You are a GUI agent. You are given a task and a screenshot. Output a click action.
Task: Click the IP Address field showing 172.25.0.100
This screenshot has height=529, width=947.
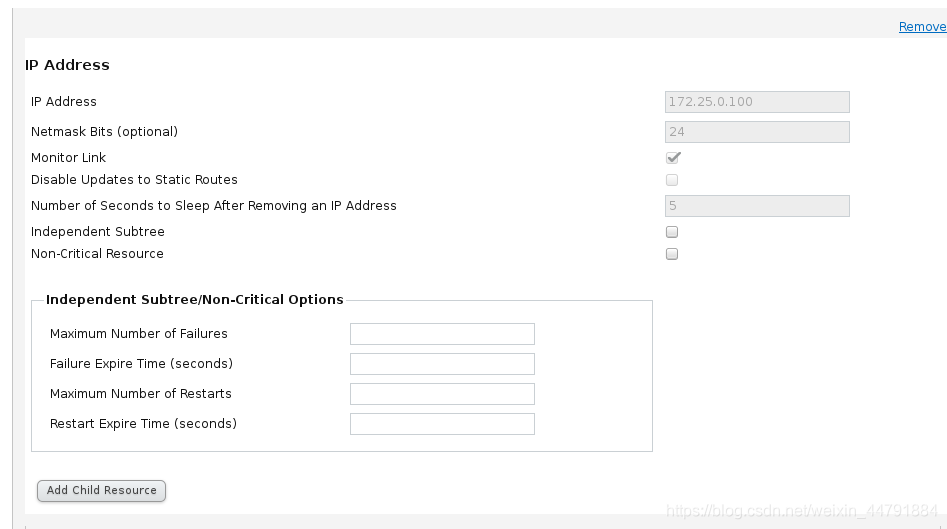point(757,102)
